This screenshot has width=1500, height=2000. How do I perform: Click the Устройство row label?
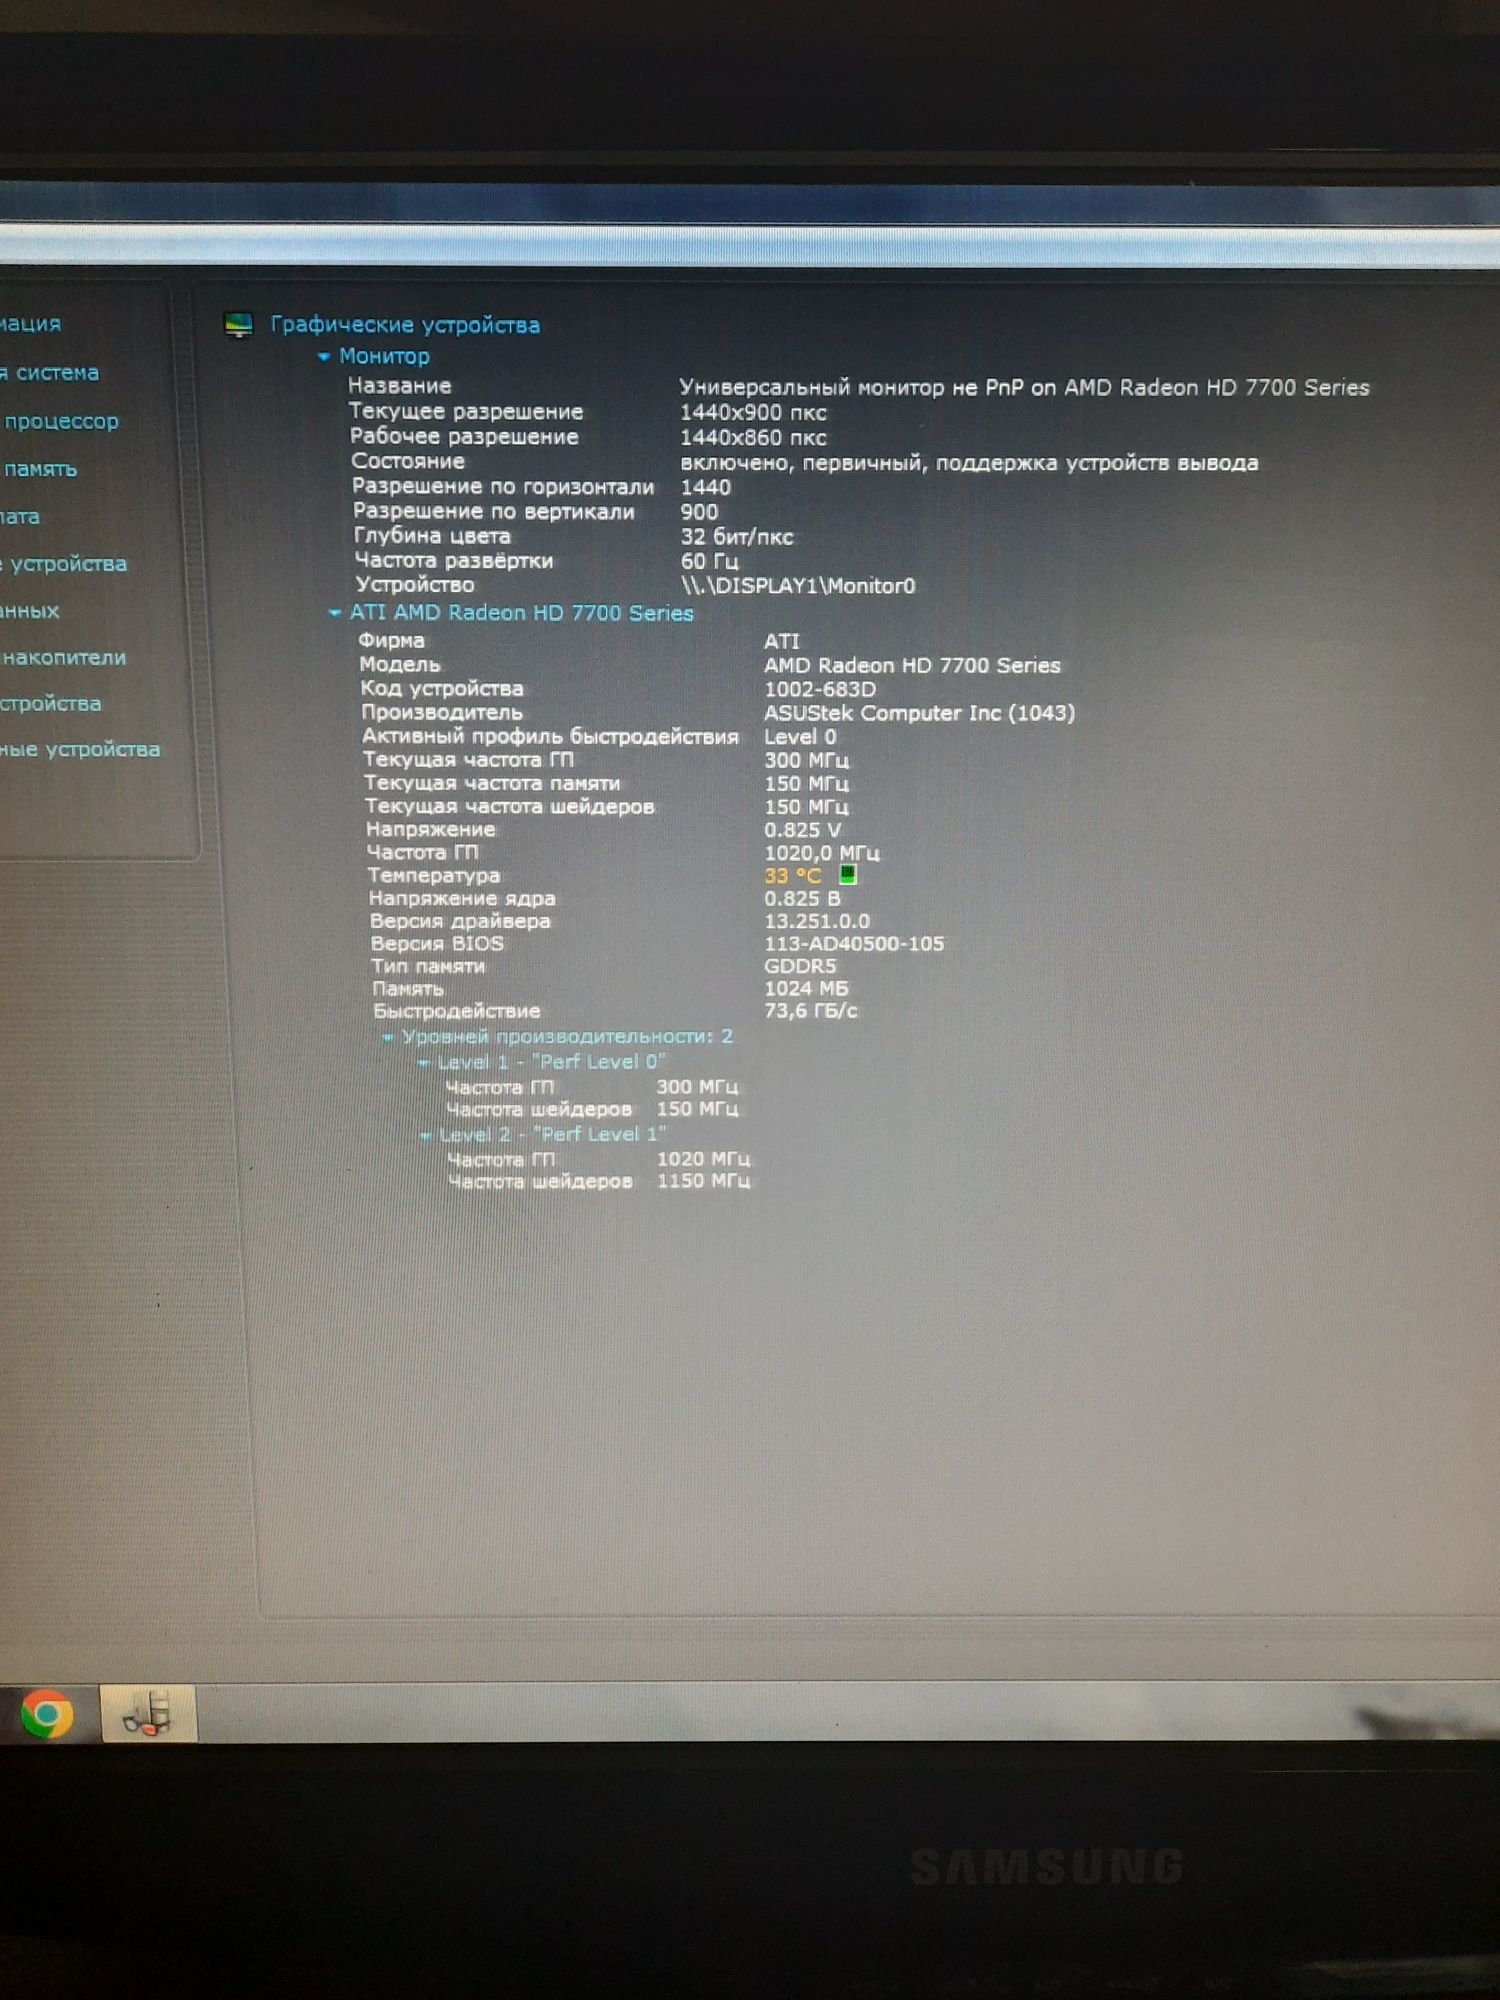pos(415,585)
